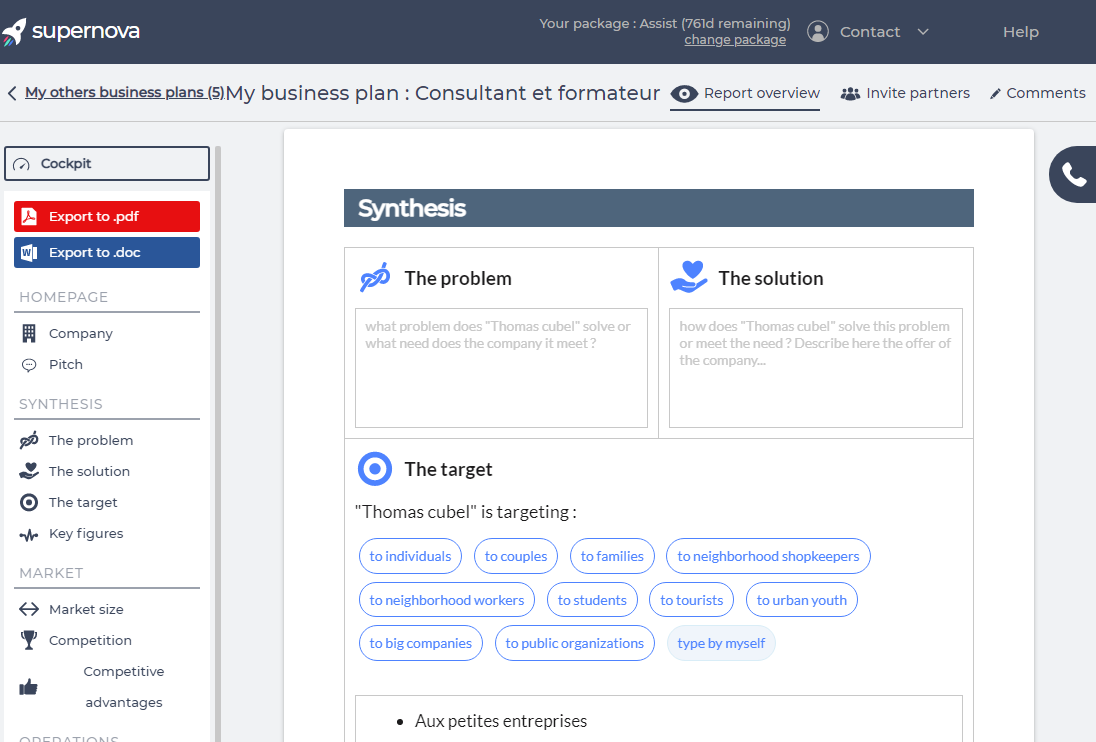Toggle the 'to students' target tag
The image size is (1096, 742).
click(x=592, y=600)
